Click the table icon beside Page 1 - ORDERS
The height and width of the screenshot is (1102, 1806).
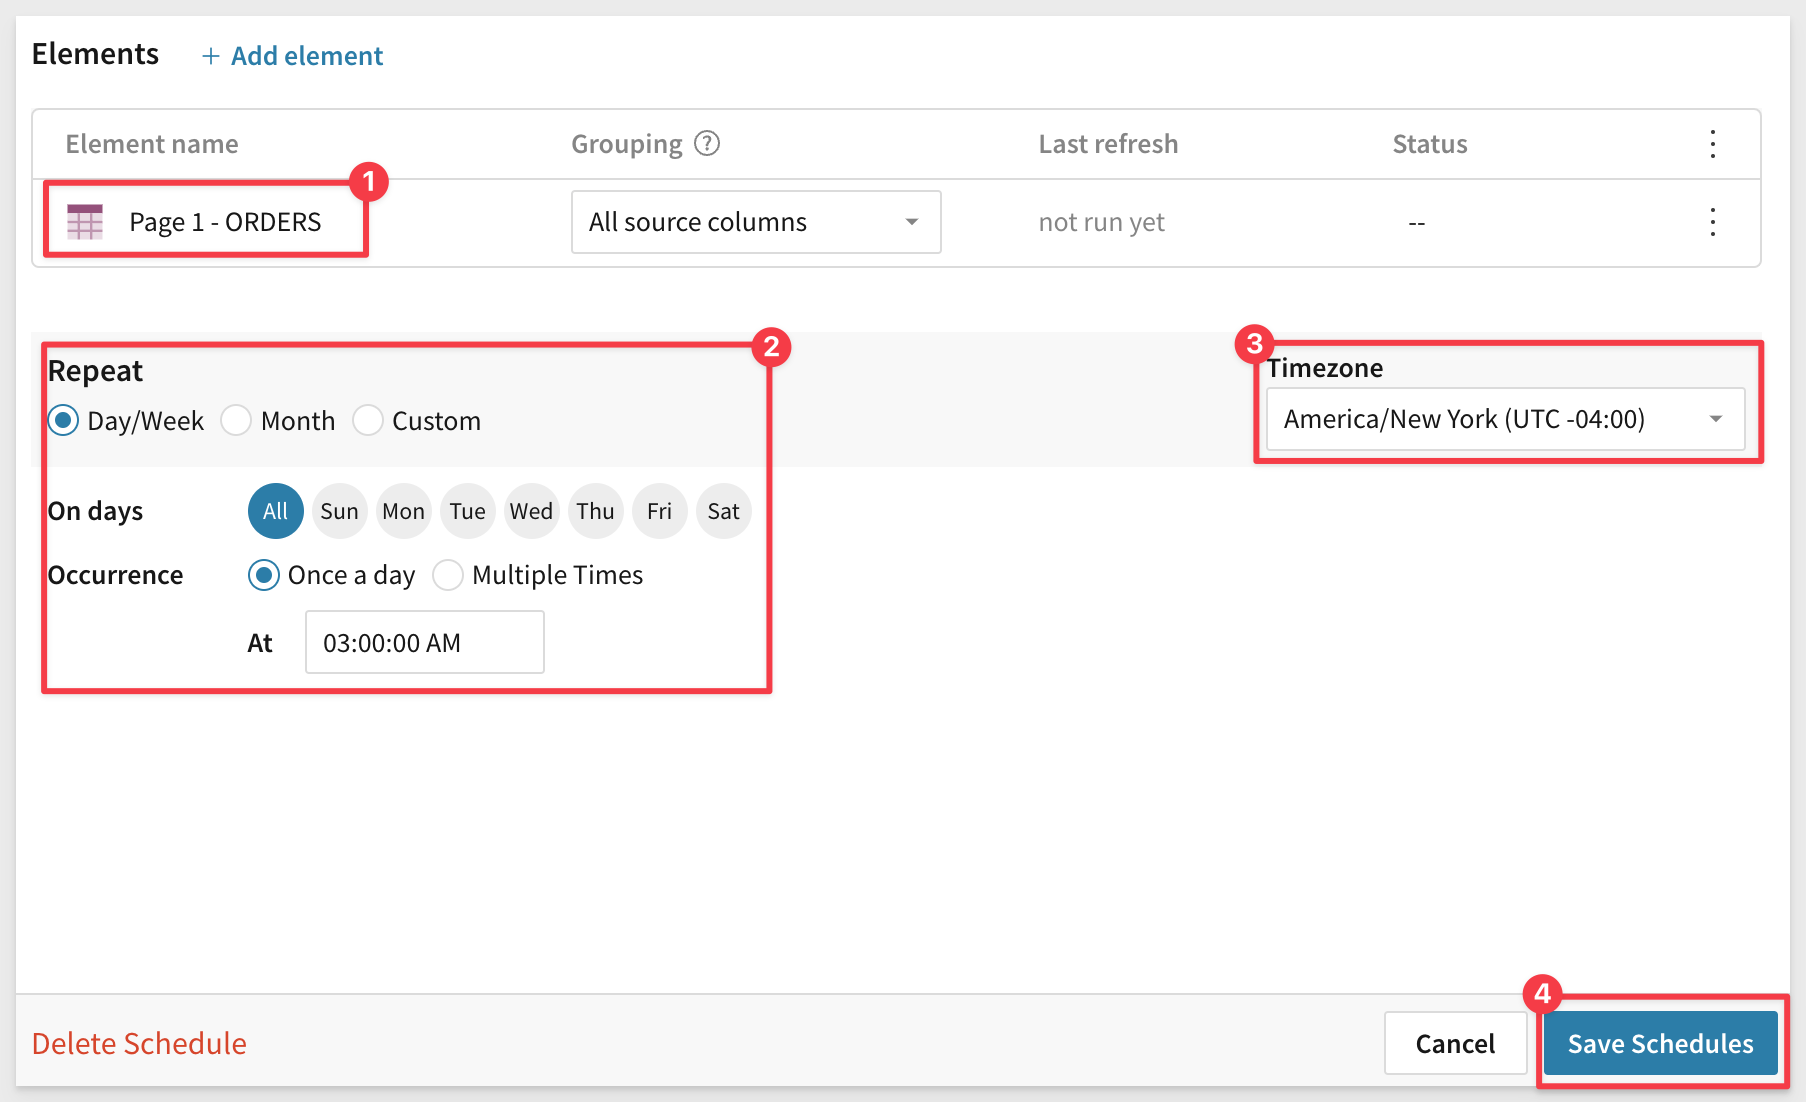point(85,222)
